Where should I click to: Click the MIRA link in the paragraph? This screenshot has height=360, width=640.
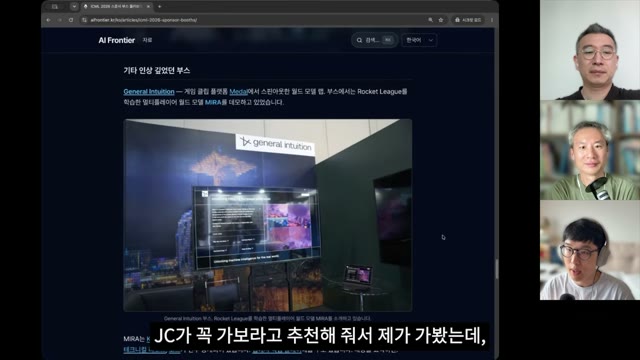pyautogui.click(x=213, y=102)
